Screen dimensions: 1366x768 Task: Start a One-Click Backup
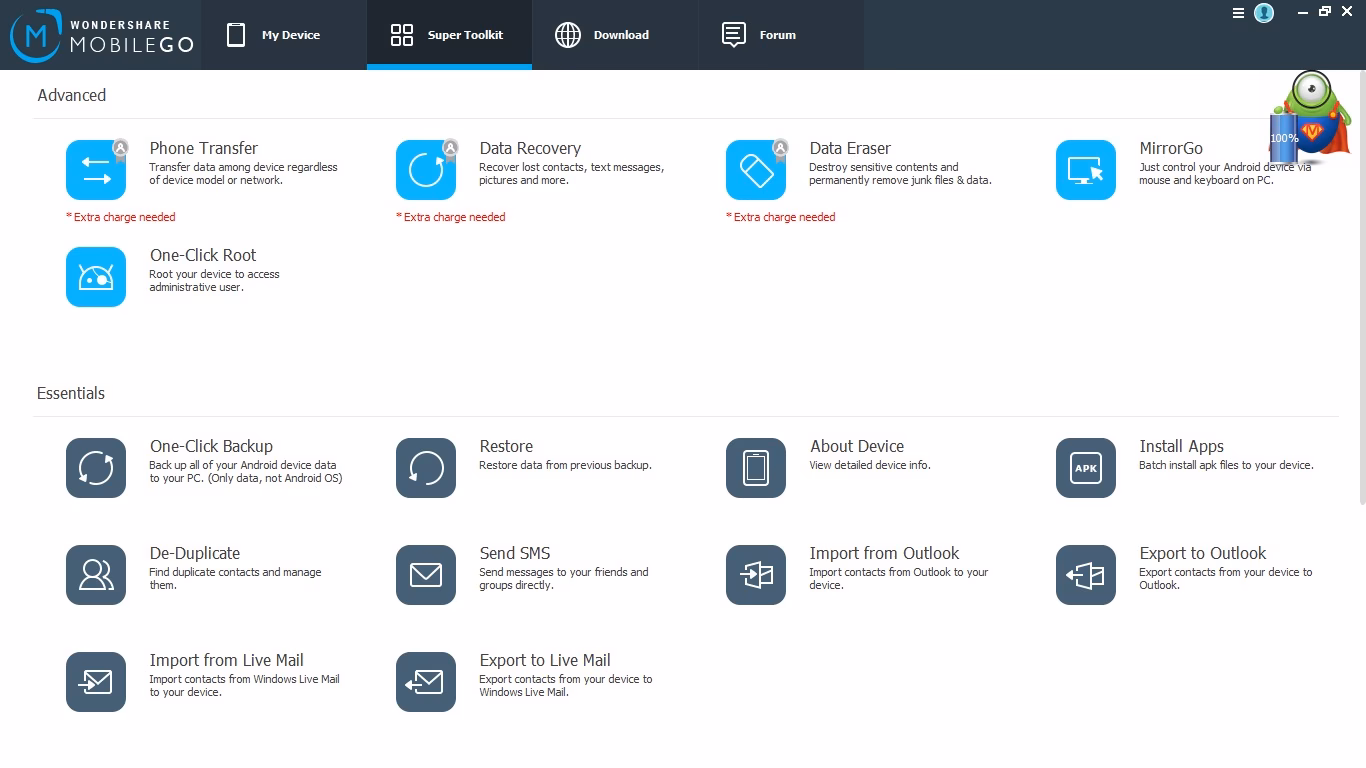[x=96, y=467]
